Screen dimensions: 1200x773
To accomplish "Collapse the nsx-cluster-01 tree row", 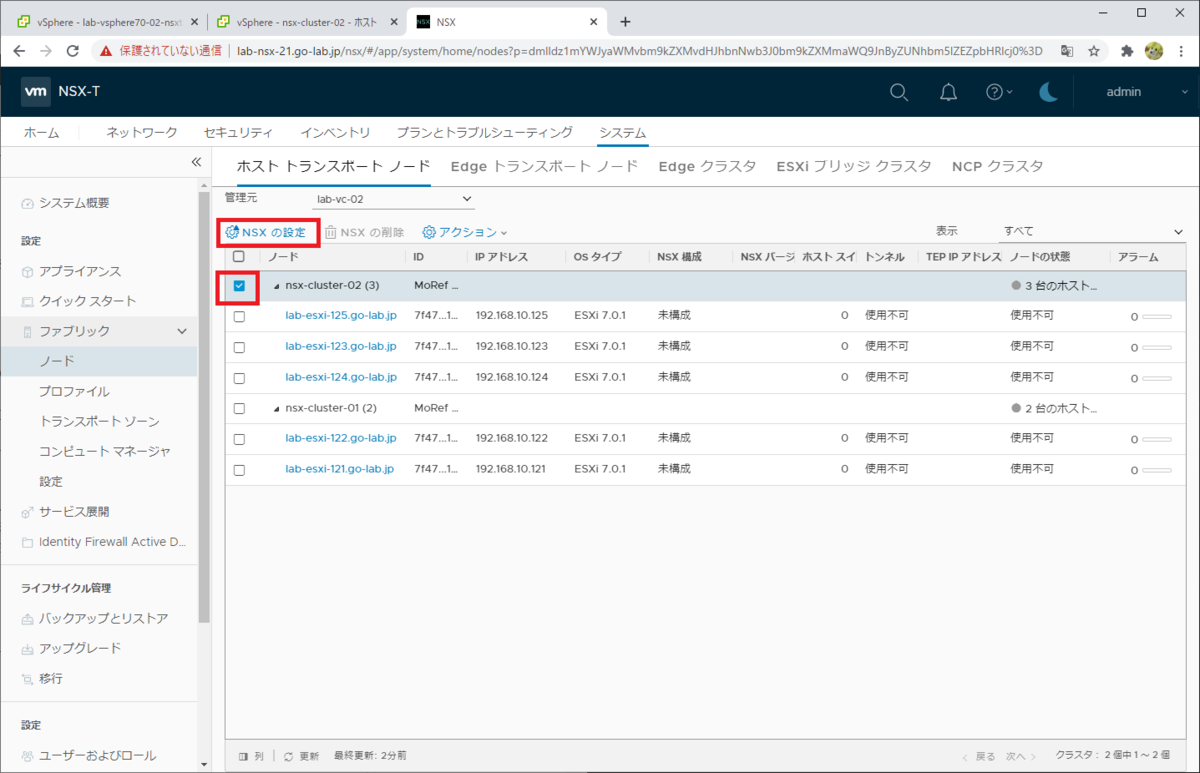I will (x=277, y=408).
